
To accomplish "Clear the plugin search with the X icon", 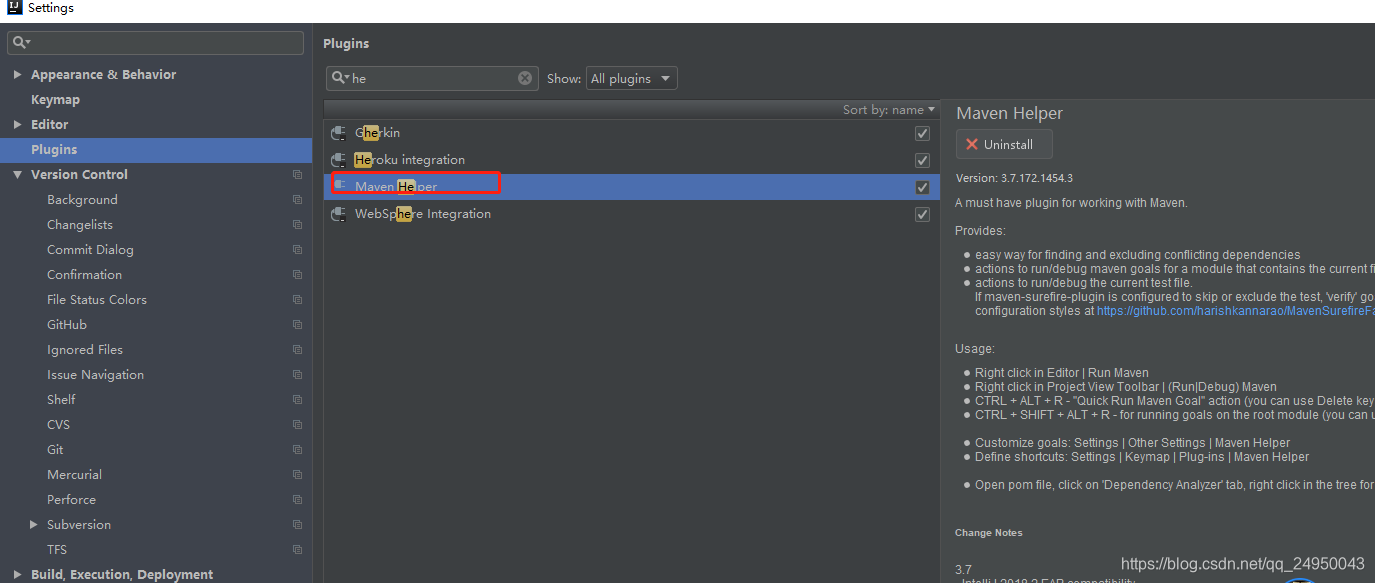I will tap(524, 77).
